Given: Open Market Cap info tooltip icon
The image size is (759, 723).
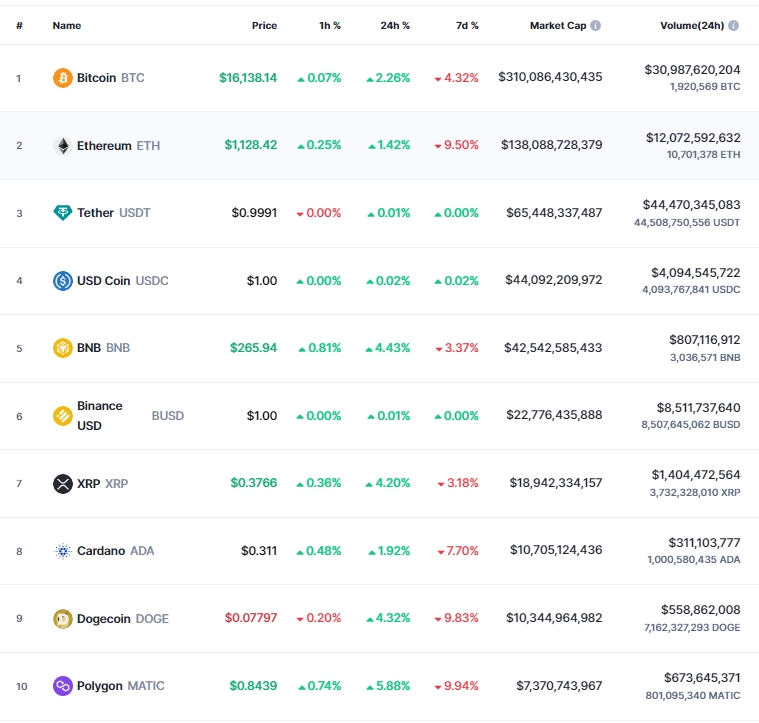Looking at the screenshot, I should point(595,26).
